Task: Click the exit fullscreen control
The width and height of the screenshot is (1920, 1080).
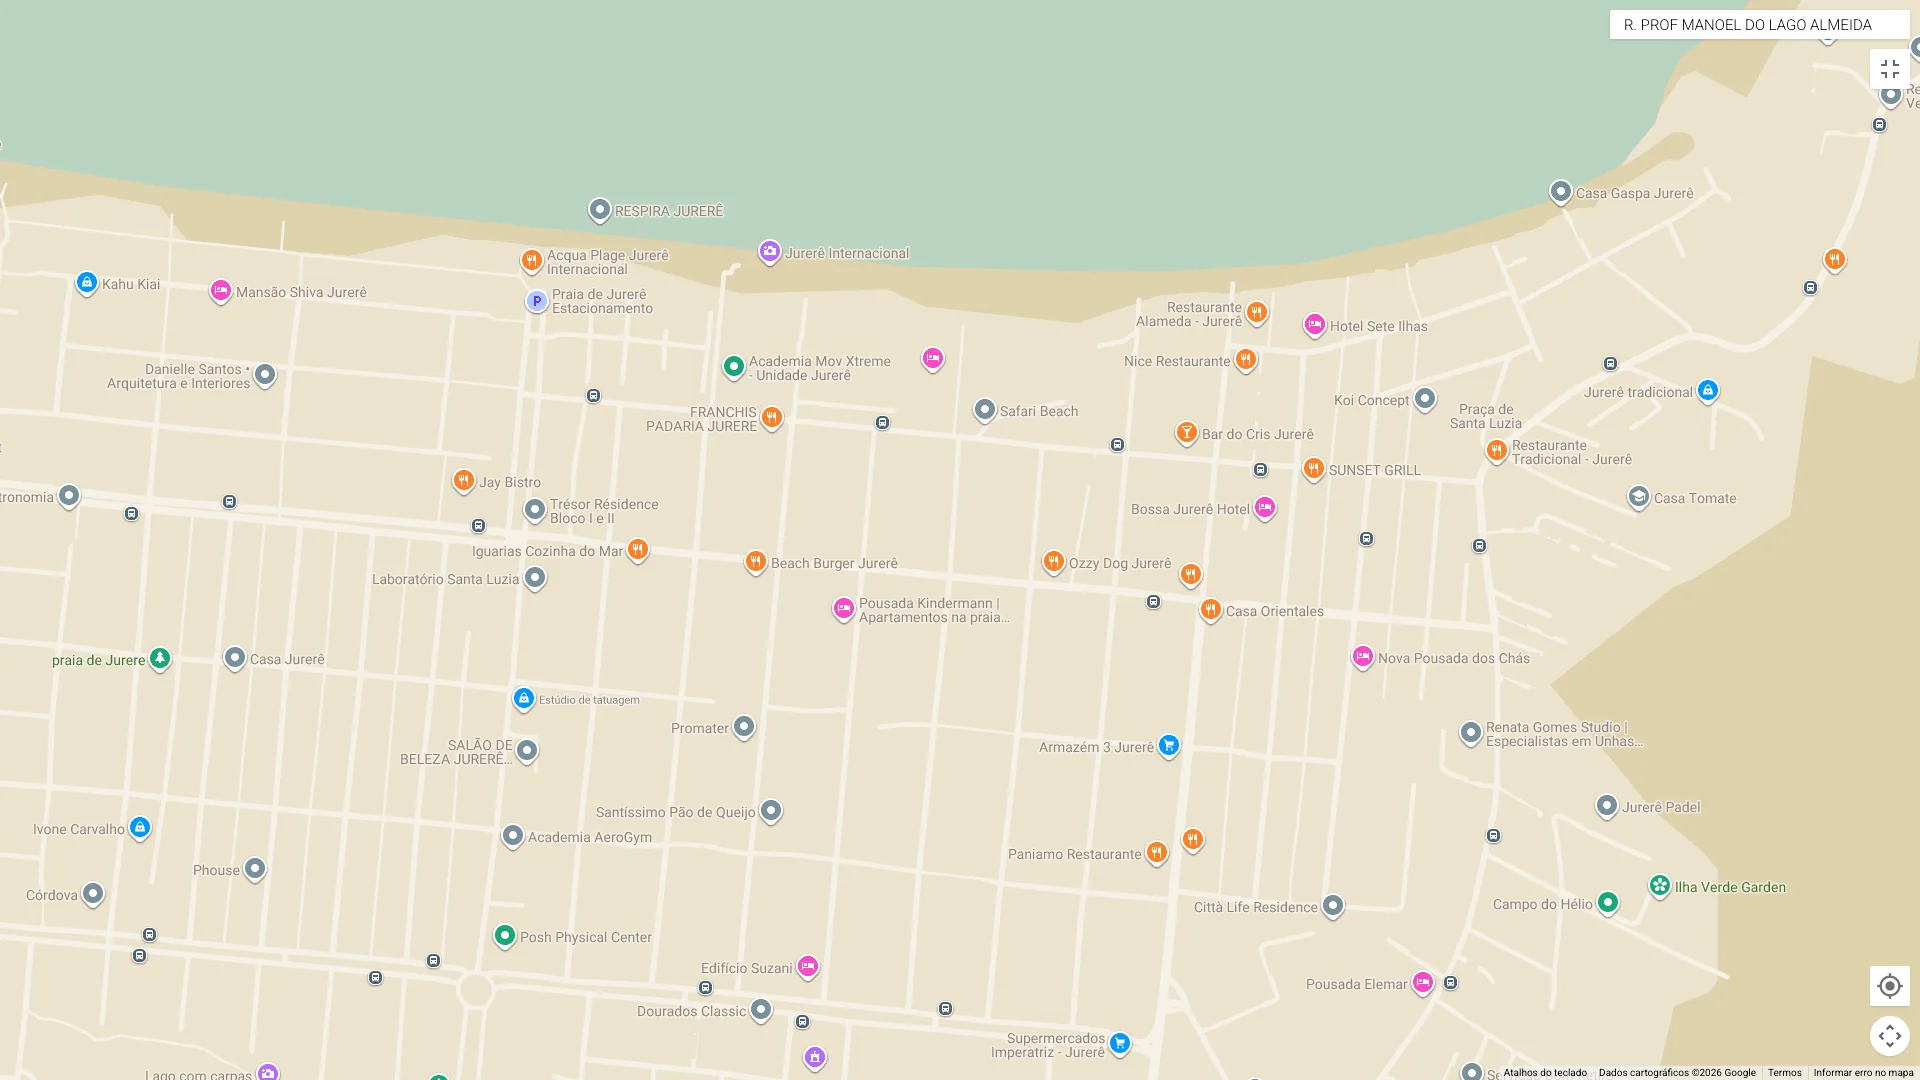Action: click(x=1890, y=68)
